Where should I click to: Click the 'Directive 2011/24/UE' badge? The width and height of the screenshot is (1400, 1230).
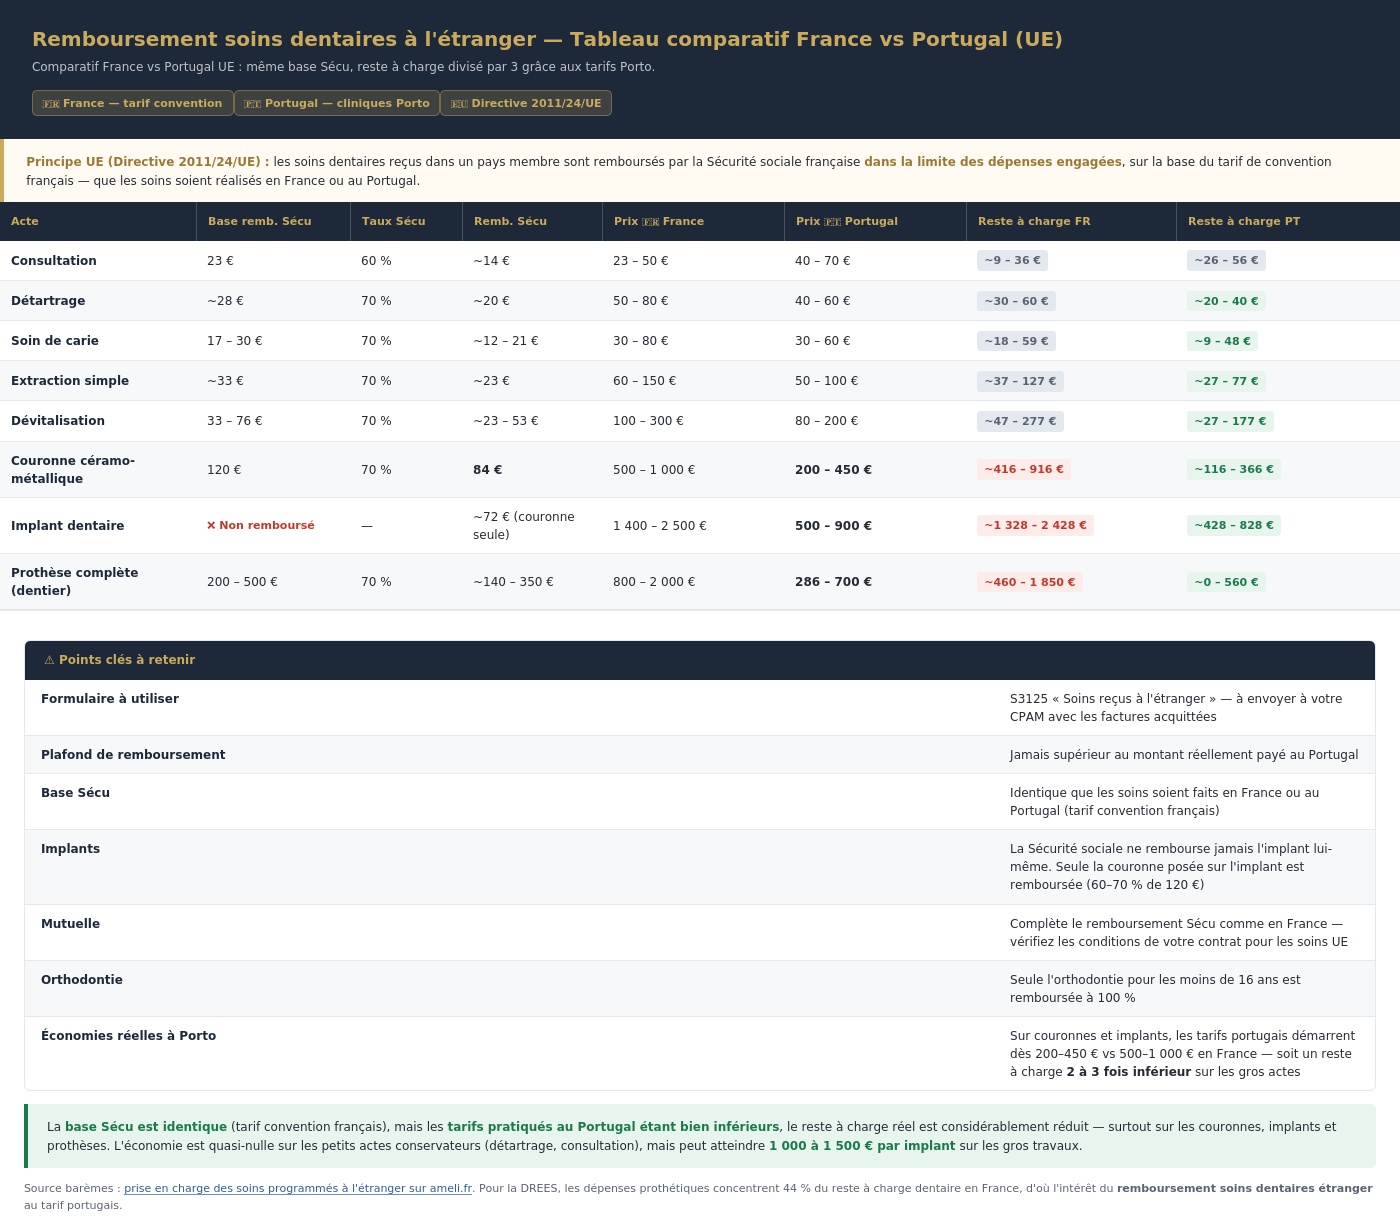point(526,103)
